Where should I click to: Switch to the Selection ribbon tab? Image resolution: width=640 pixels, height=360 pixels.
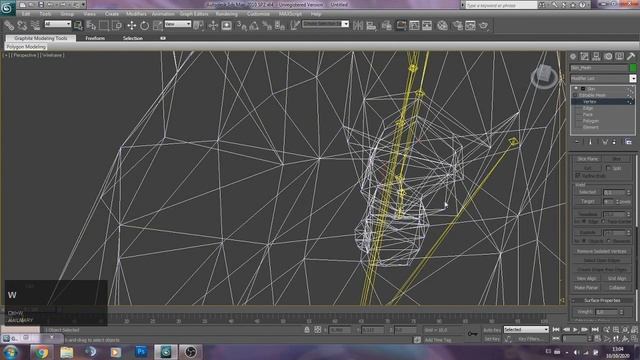point(133,38)
